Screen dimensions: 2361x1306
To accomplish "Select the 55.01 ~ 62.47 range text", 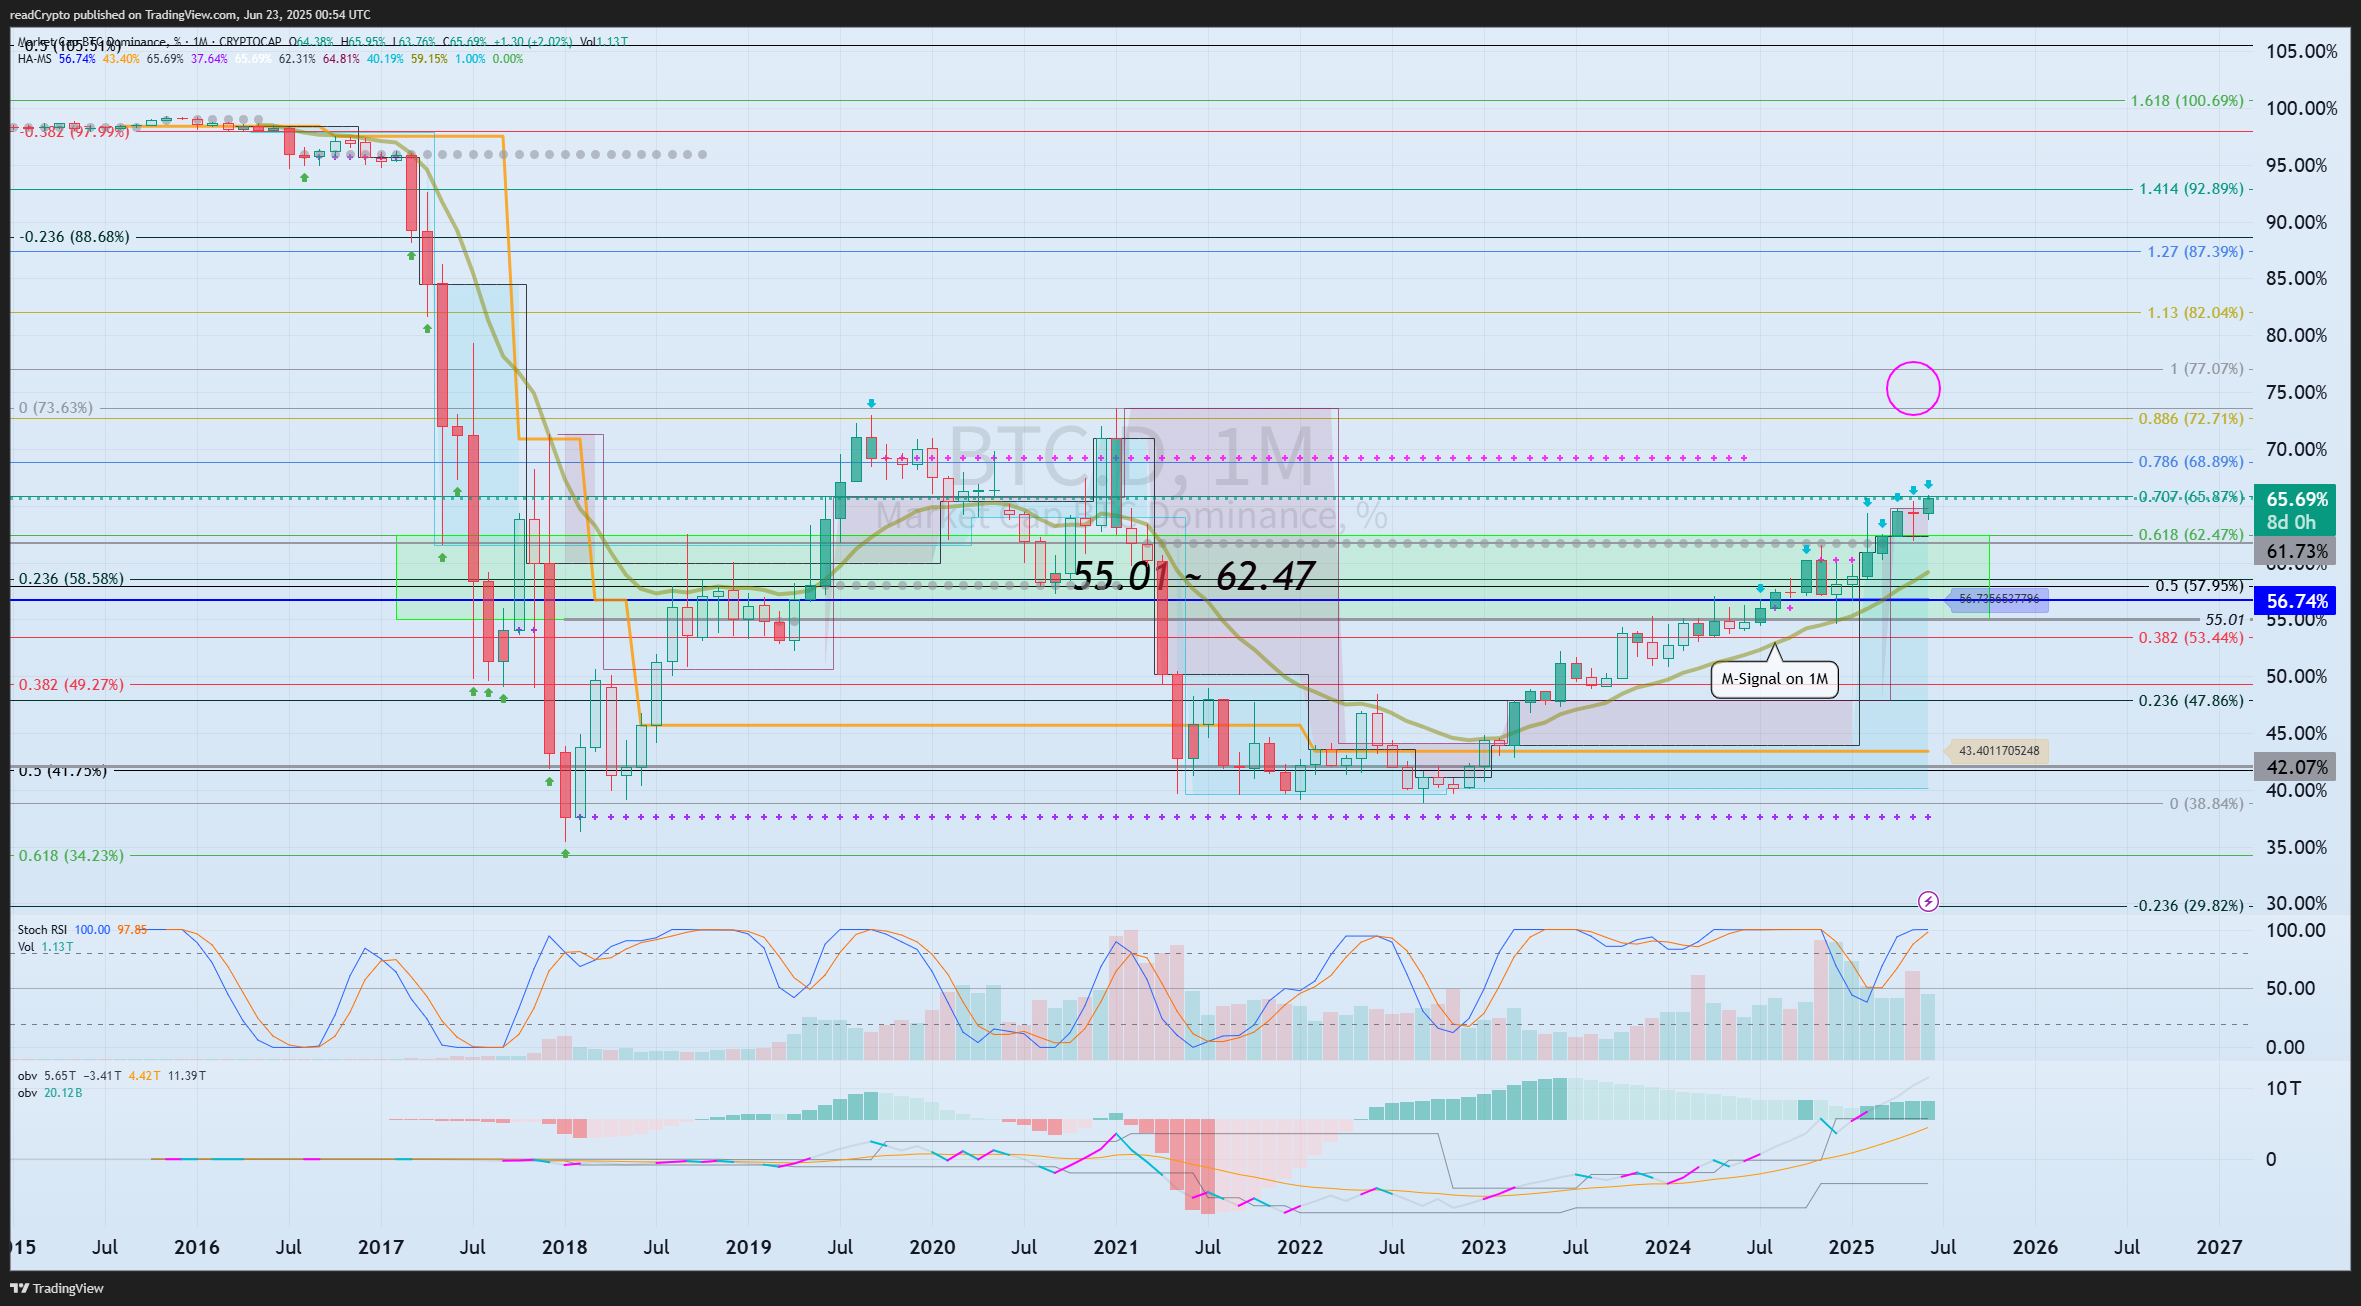I will pos(1193,576).
